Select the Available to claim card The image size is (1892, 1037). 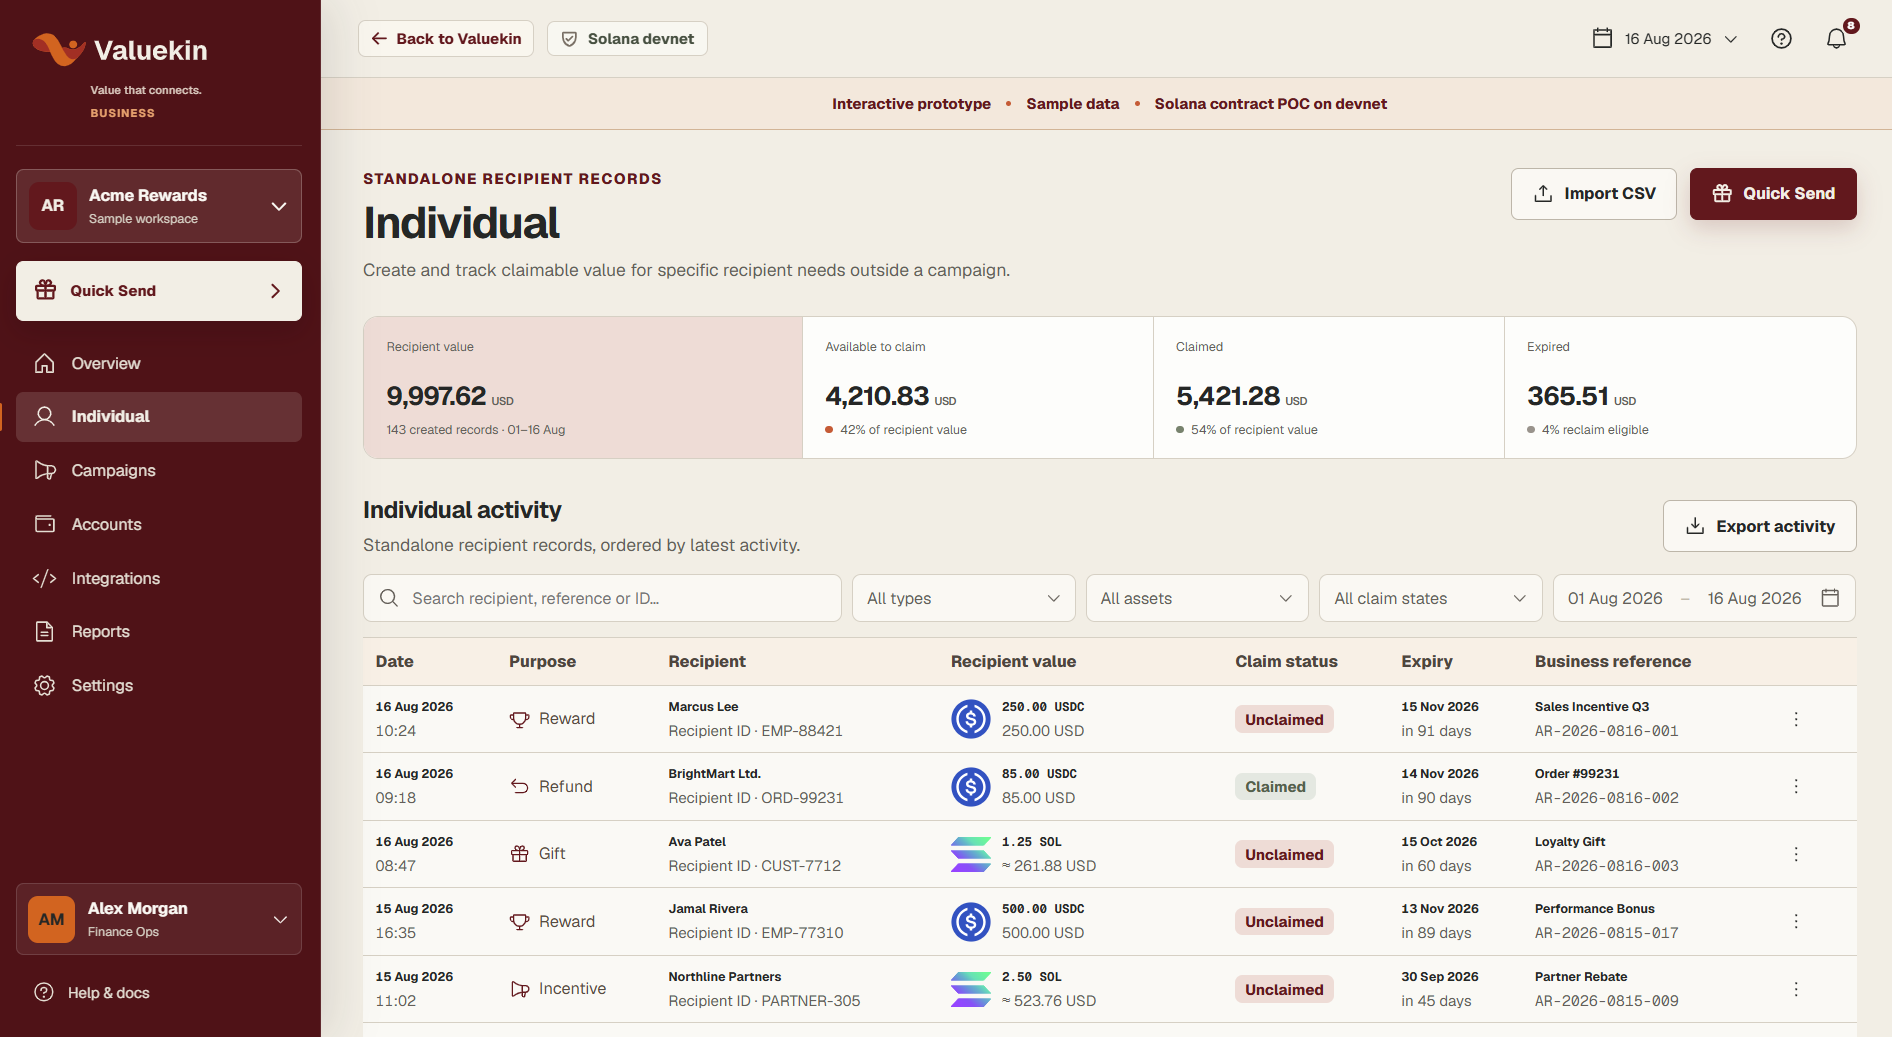point(978,388)
